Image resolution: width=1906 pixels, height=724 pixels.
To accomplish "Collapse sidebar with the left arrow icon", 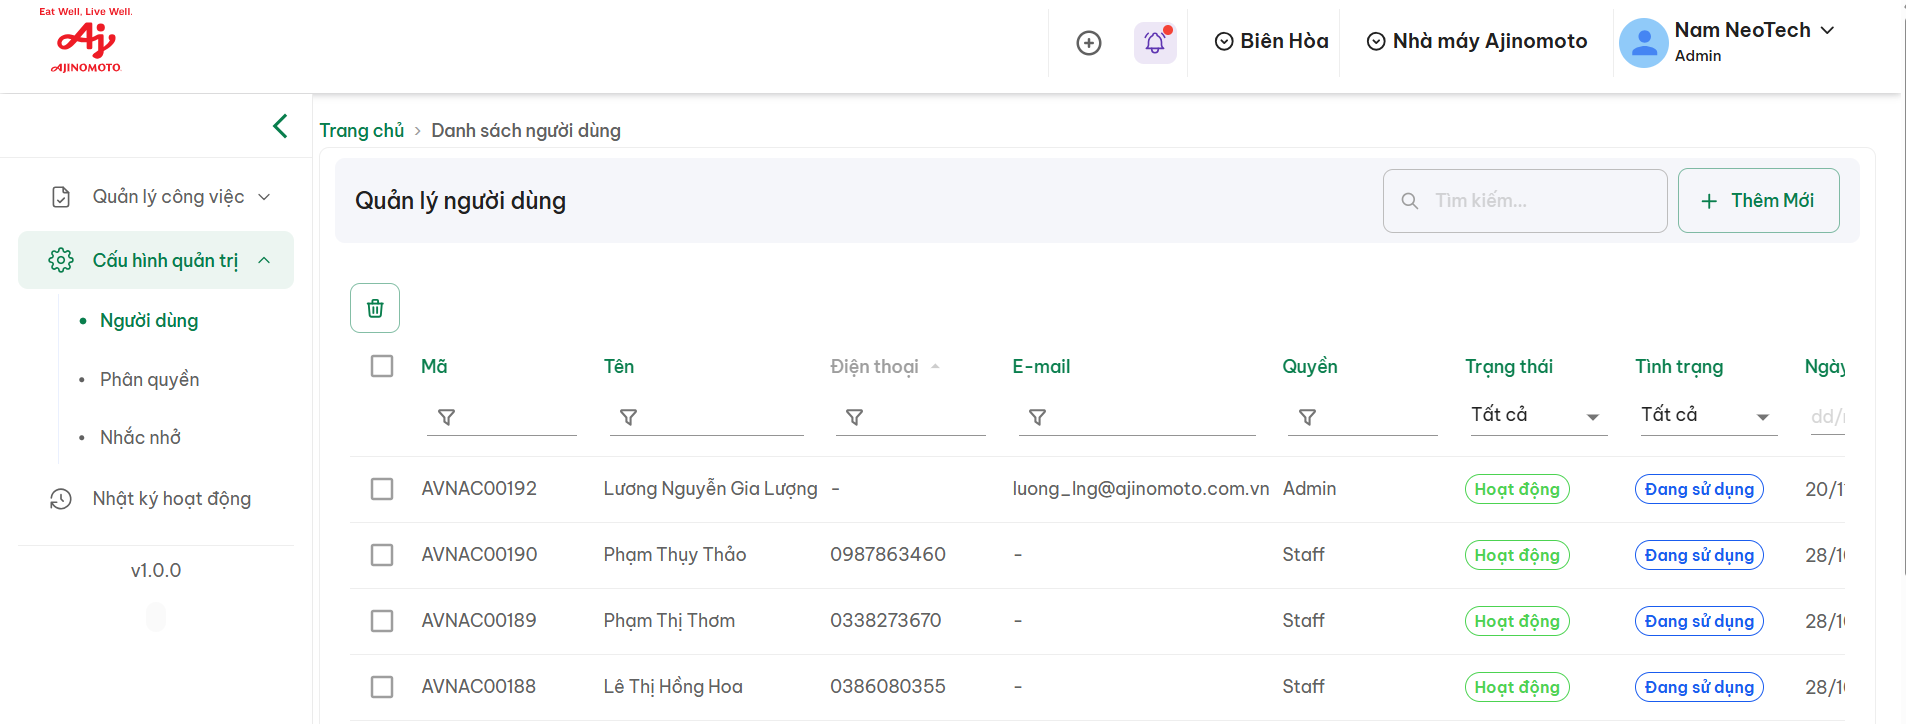I will coord(280,126).
